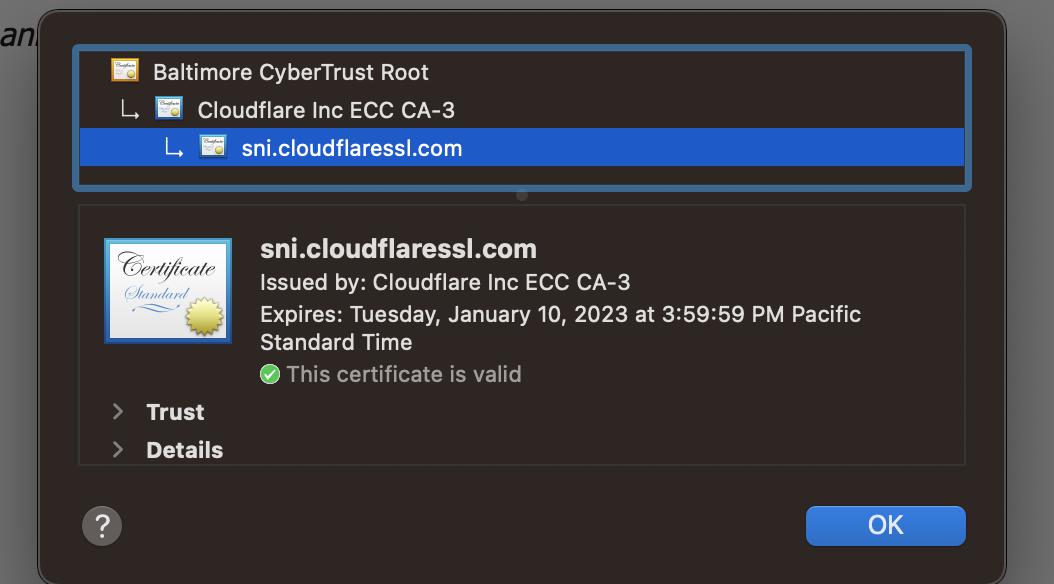This screenshot has height=584, width=1054.
Task: Click the green valid checkmark icon
Action: tap(270, 374)
